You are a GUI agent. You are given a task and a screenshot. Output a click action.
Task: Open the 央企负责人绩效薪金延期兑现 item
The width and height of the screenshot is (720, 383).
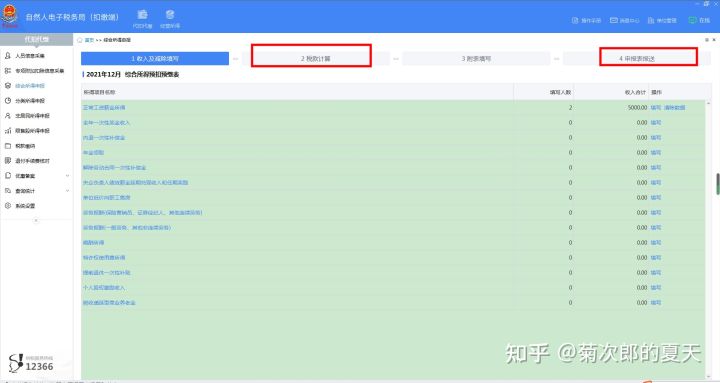[x=135, y=182]
